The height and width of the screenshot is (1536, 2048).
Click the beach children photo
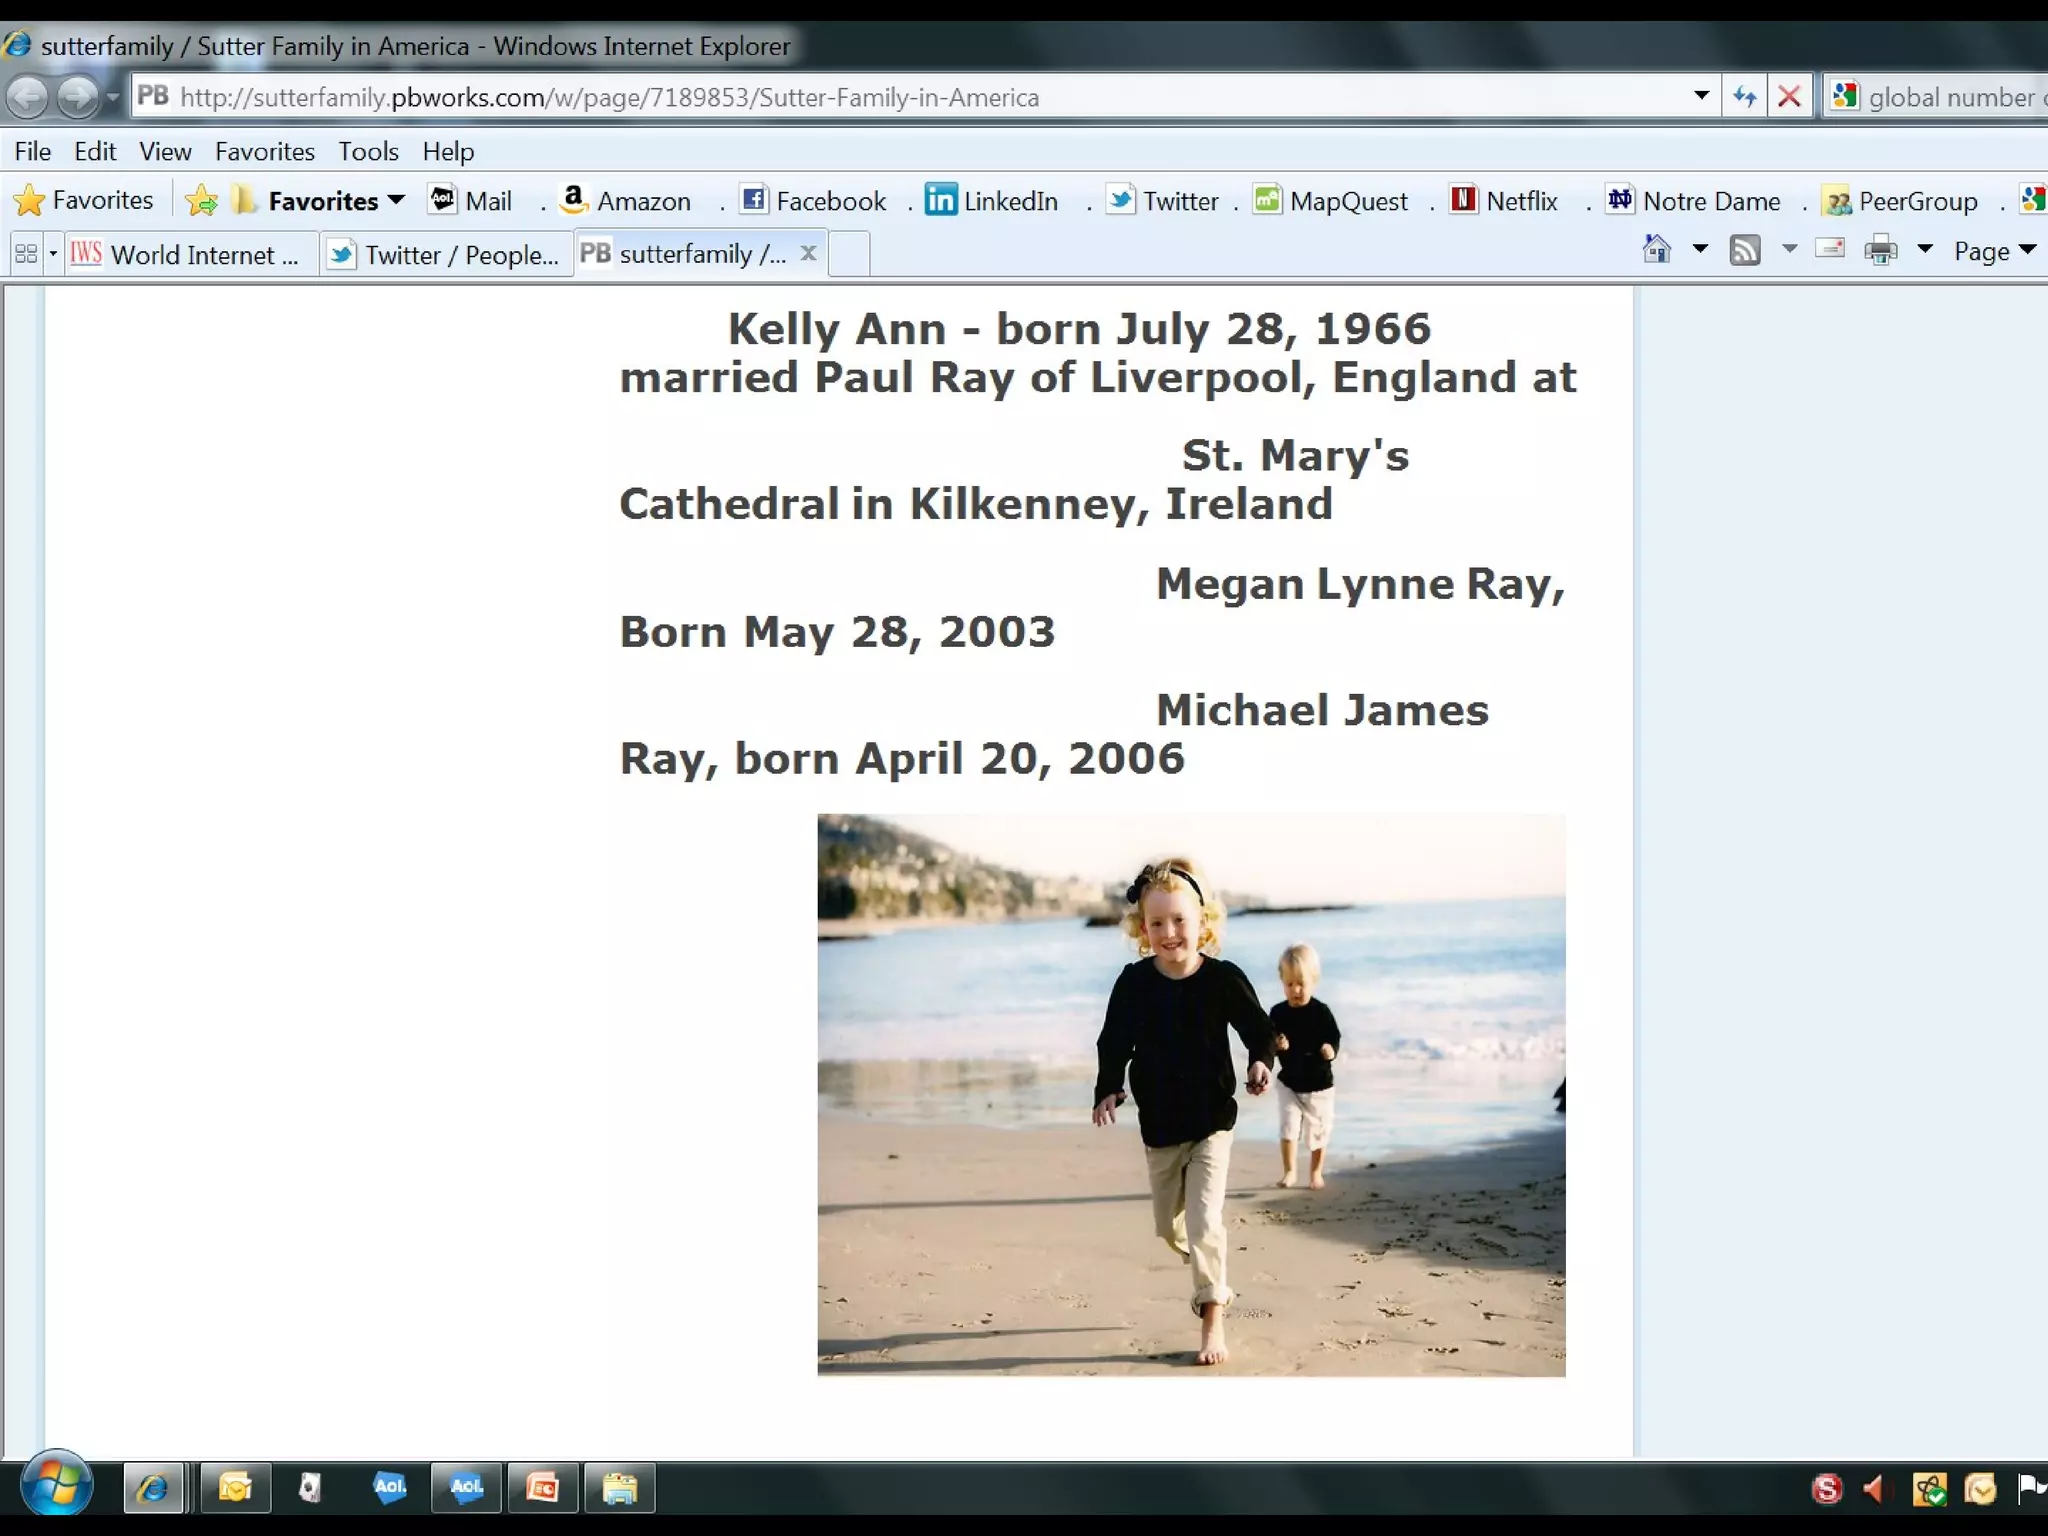coord(1191,1095)
